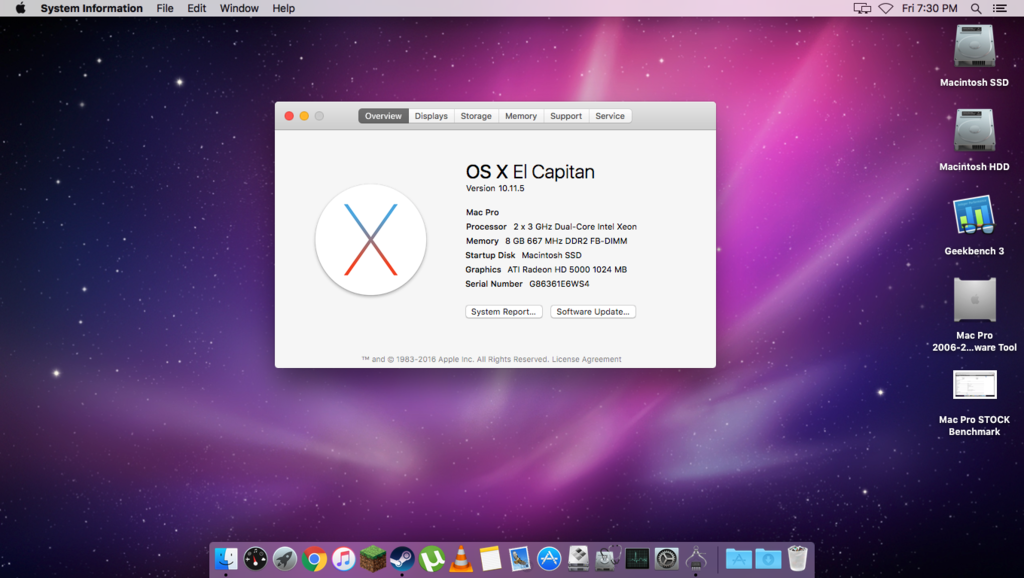Launch Google Chrome from the Dock

314,559
